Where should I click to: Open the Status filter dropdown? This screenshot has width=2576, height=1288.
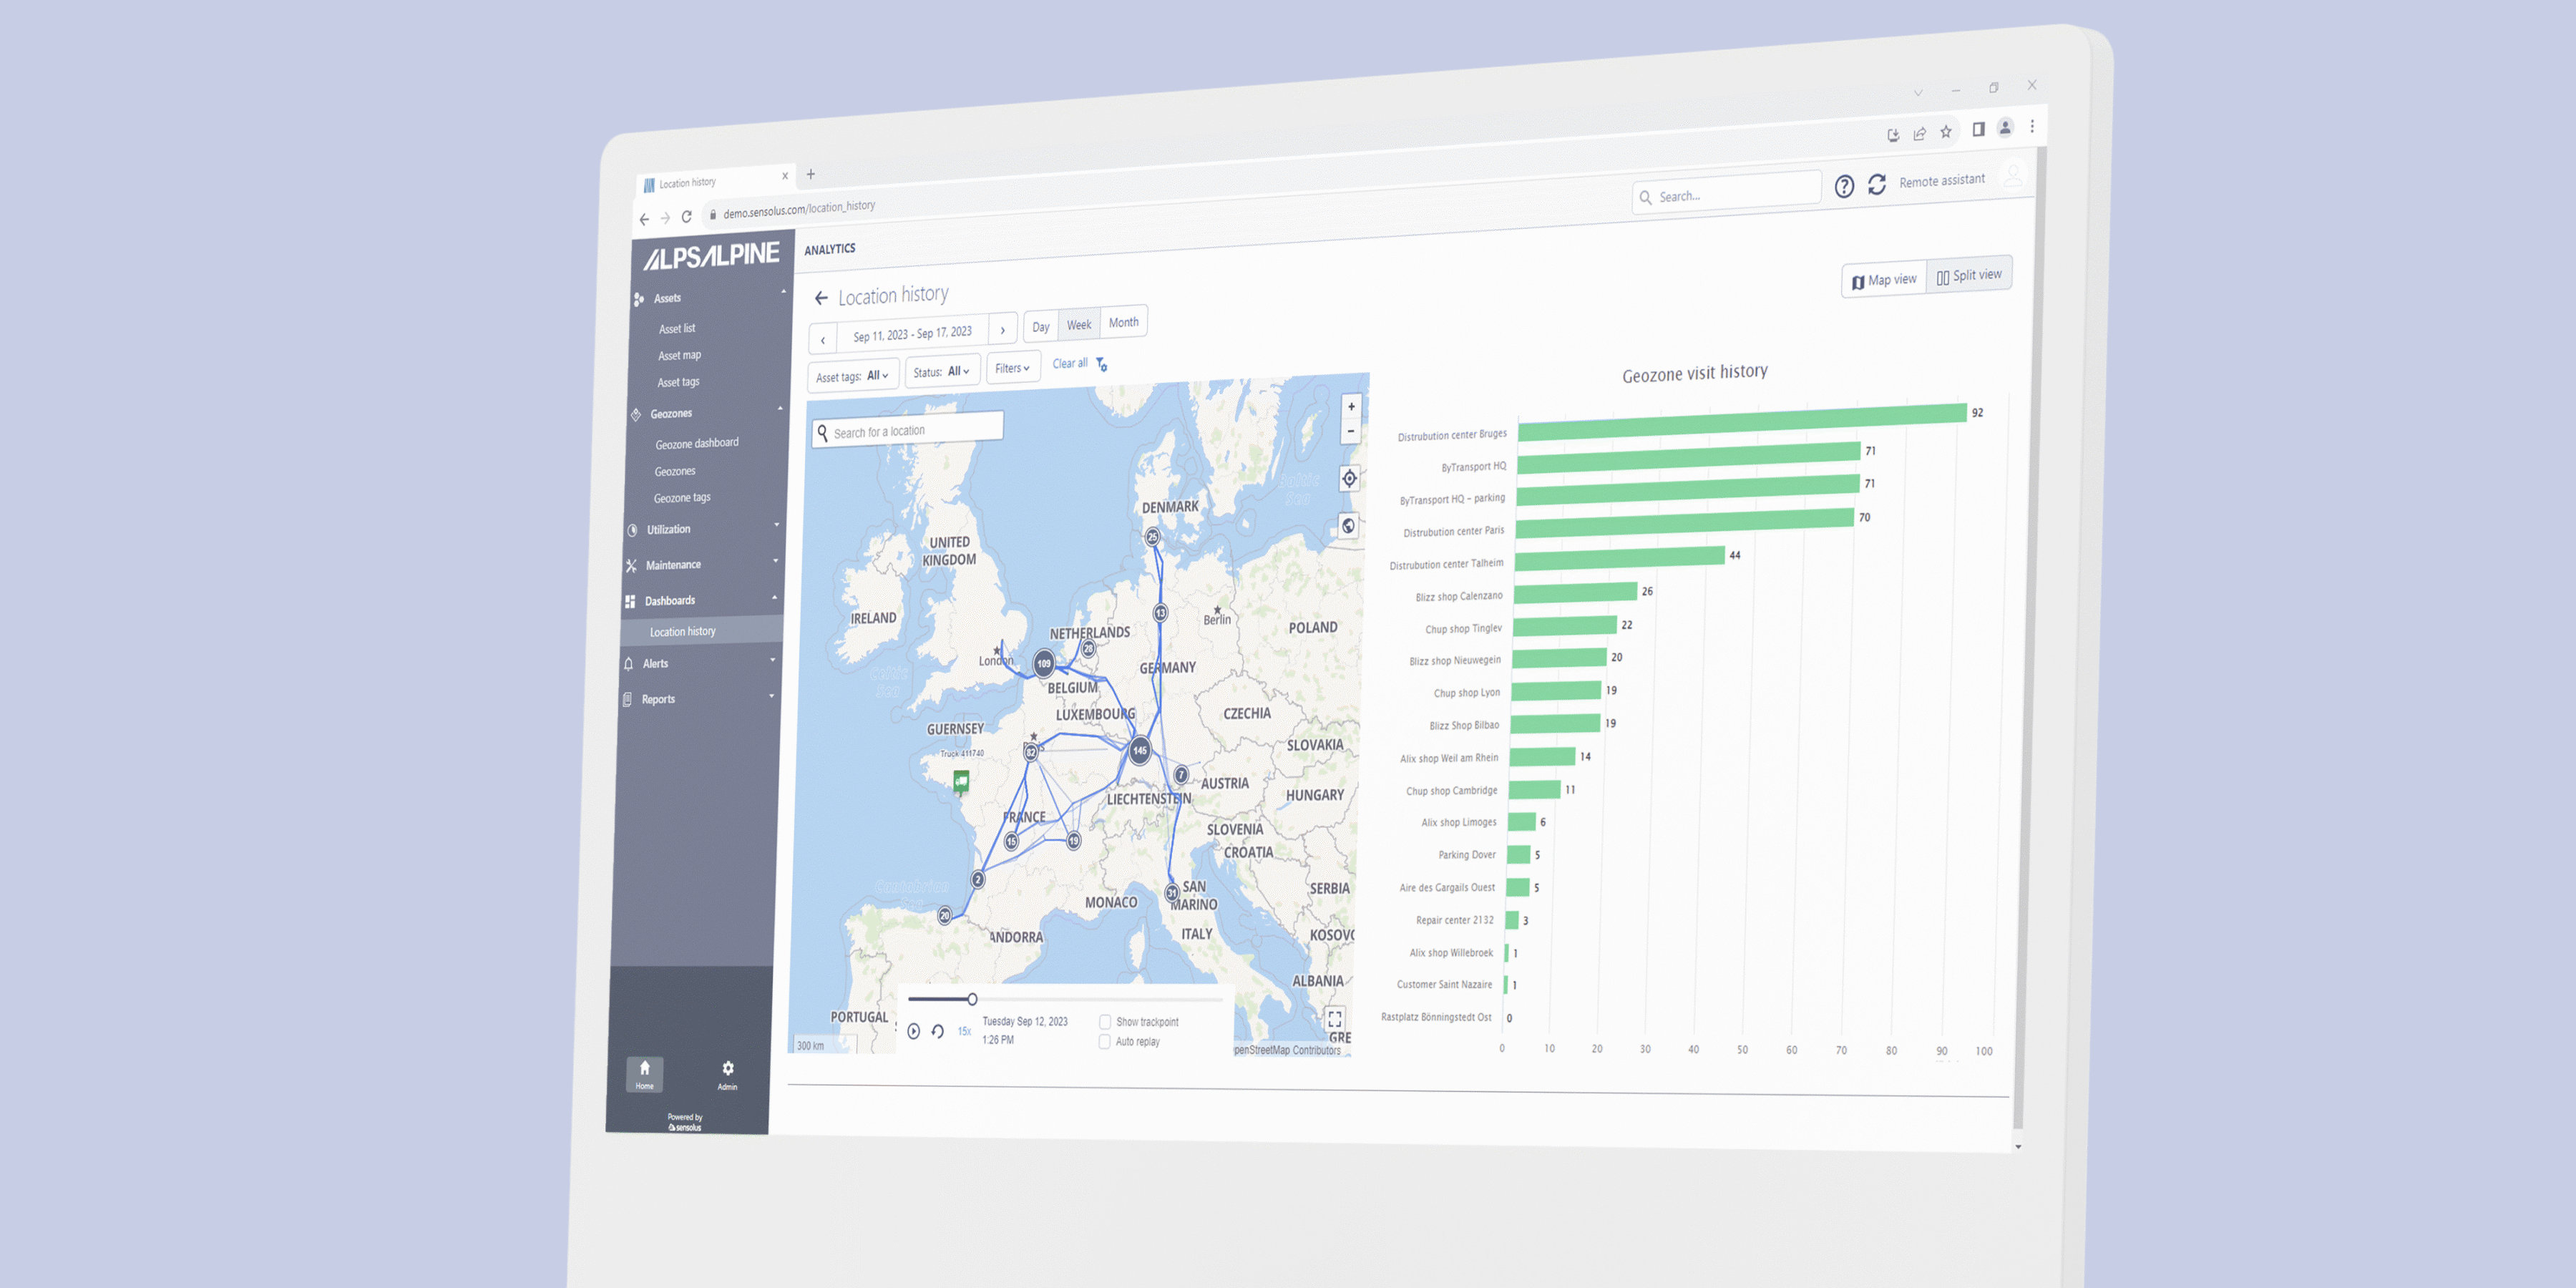pyautogui.click(x=941, y=372)
